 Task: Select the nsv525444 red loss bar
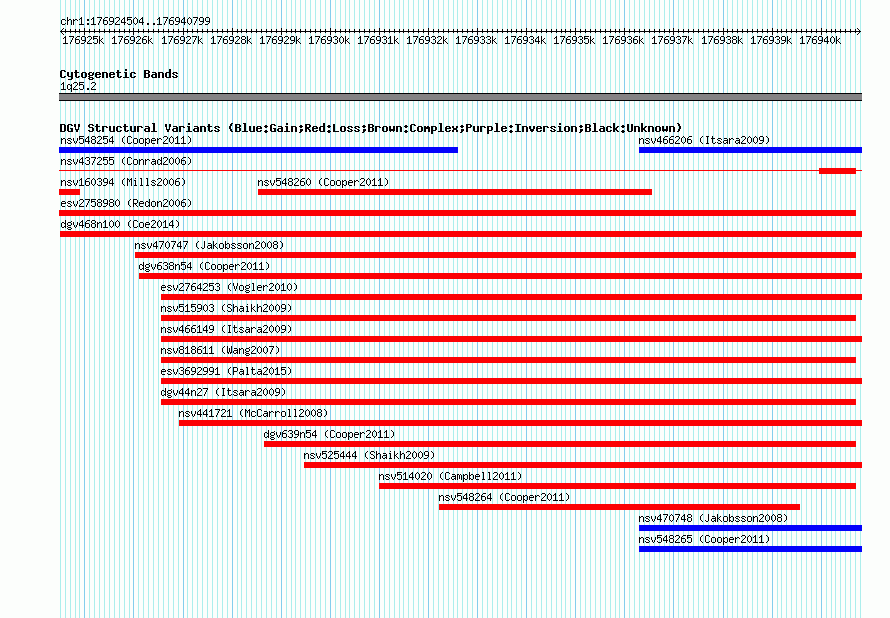583,465
